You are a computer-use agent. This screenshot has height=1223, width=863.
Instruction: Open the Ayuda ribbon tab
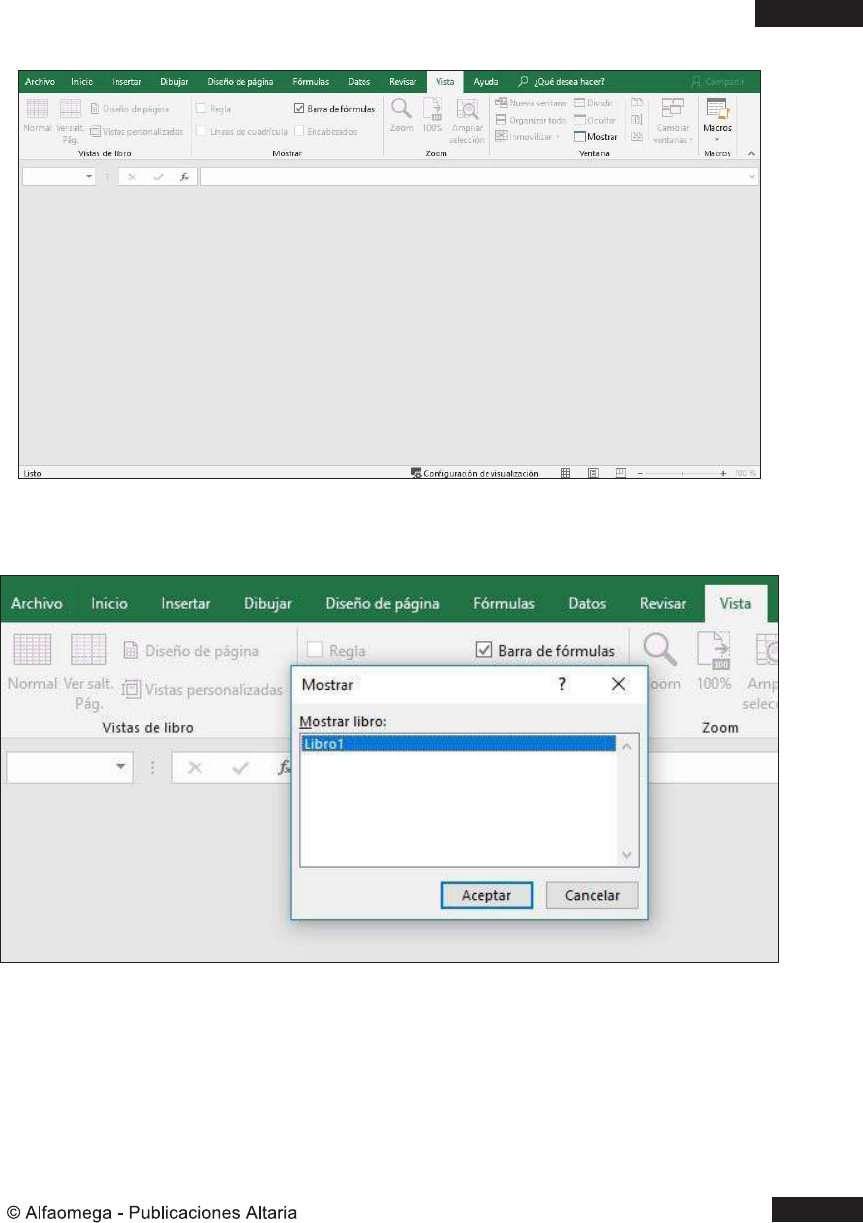pos(485,82)
